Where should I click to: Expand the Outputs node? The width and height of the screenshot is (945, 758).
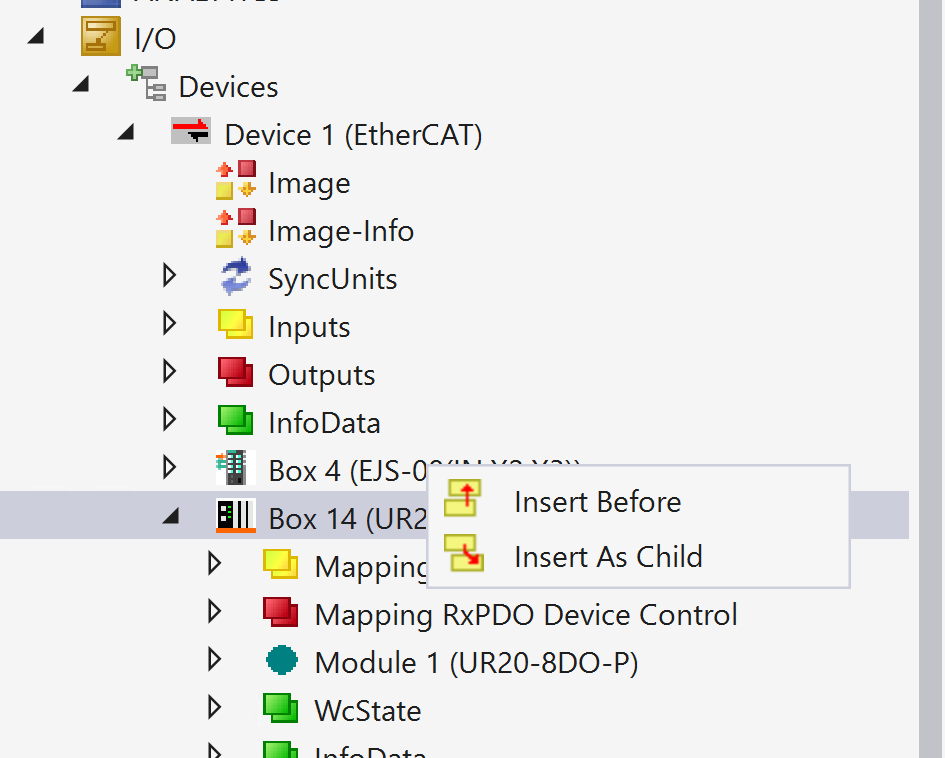169,372
